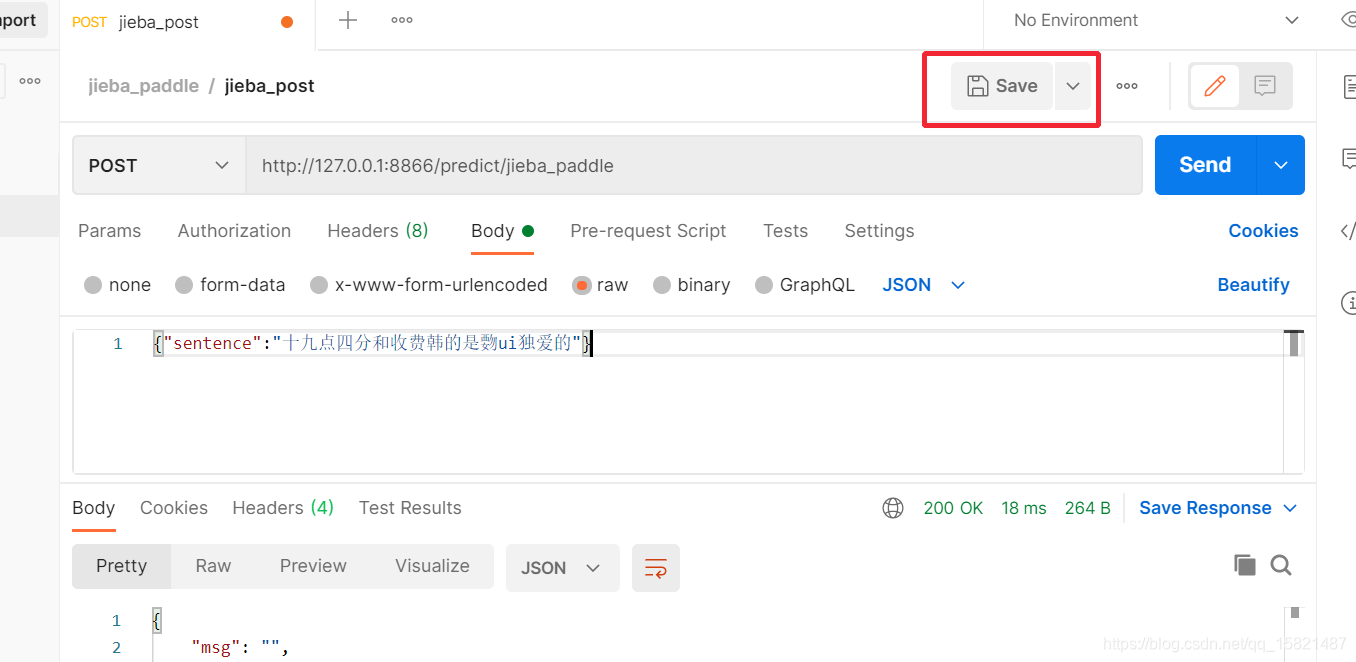The image size is (1356, 662).
Task: Click the Beautify link
Action: (x=1253, y=285)
